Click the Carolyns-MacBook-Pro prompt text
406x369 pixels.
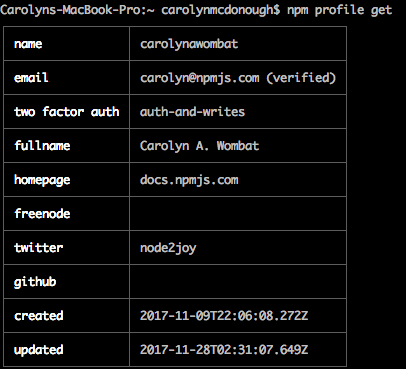point(73,10)
